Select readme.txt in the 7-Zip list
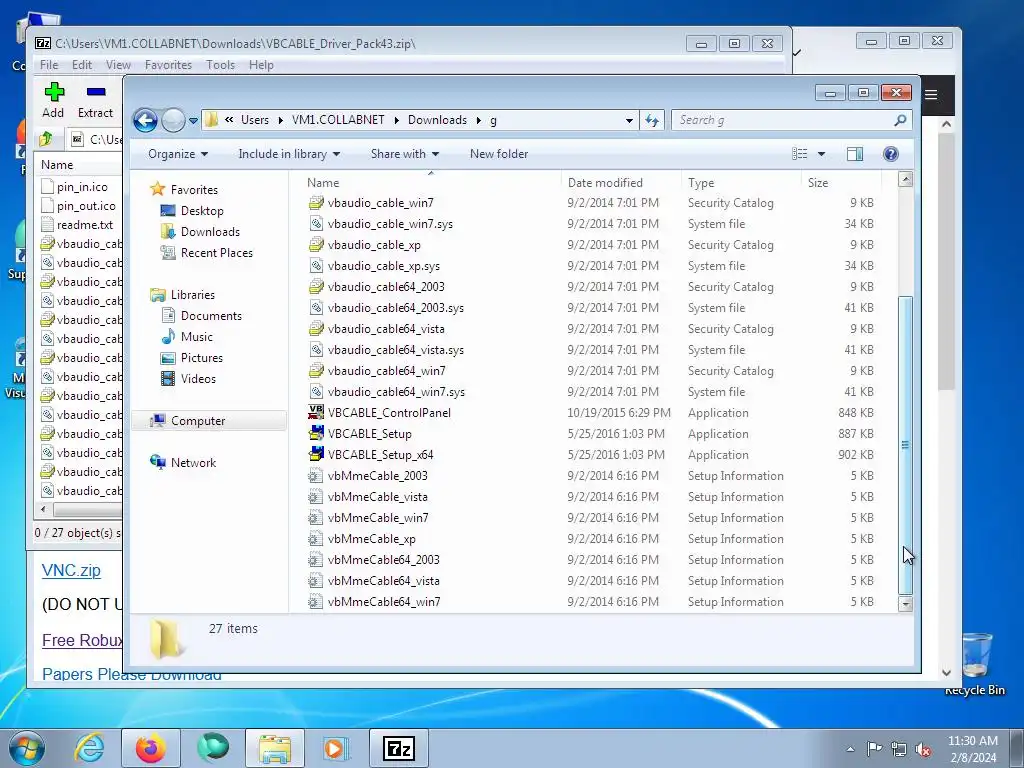The width and height of the screenshot is (1024, 768). (84, 225)
